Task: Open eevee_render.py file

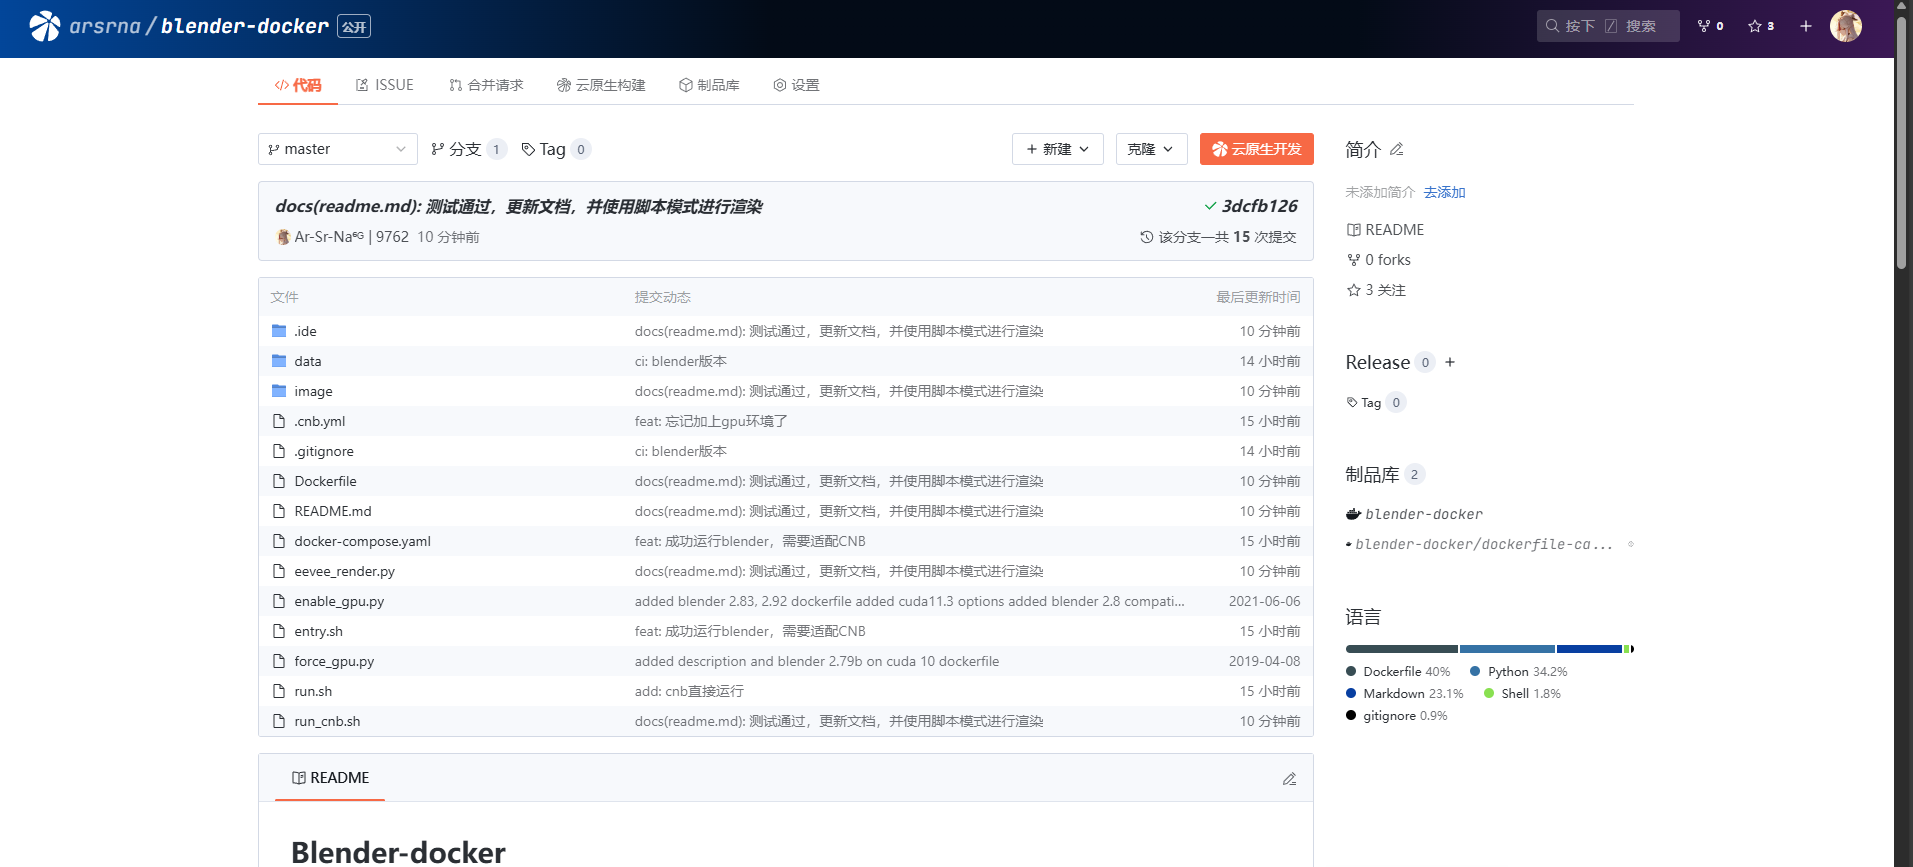Action: (x=344, y=571)
